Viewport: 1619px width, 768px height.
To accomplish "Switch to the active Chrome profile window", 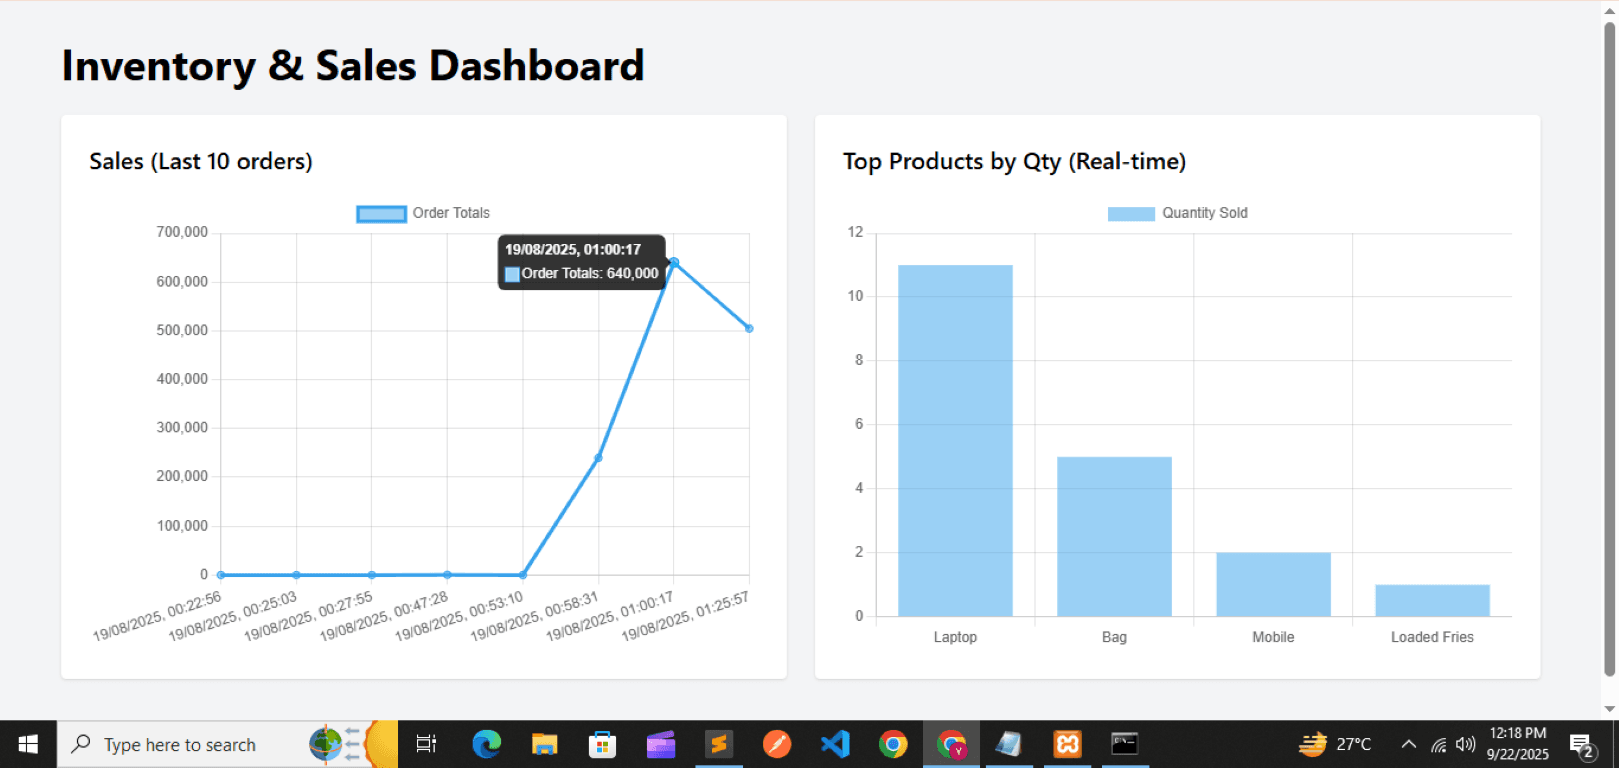I will coord(951,744).
